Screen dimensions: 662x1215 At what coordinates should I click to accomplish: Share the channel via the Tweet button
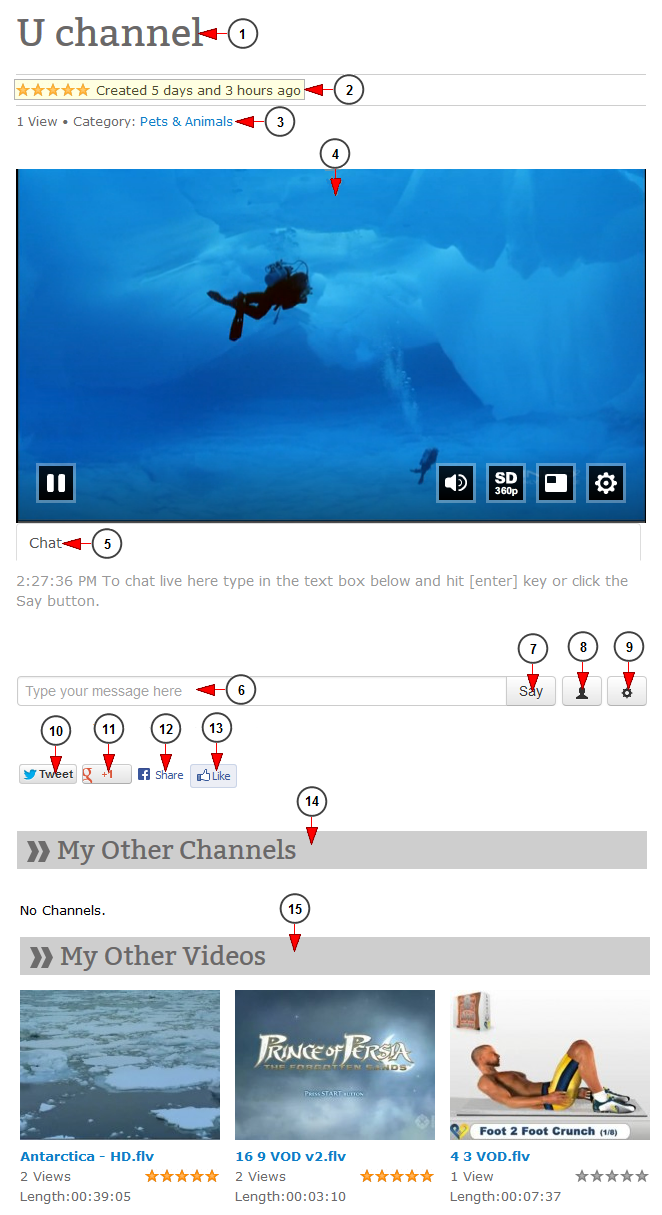coord(48,774)
